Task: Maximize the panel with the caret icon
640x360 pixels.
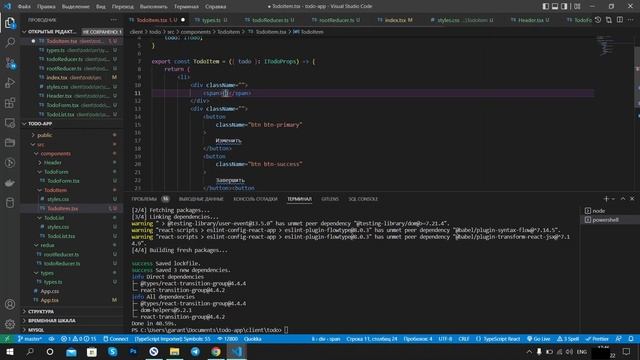Action: pyautogui.click(x=623, y=199)
